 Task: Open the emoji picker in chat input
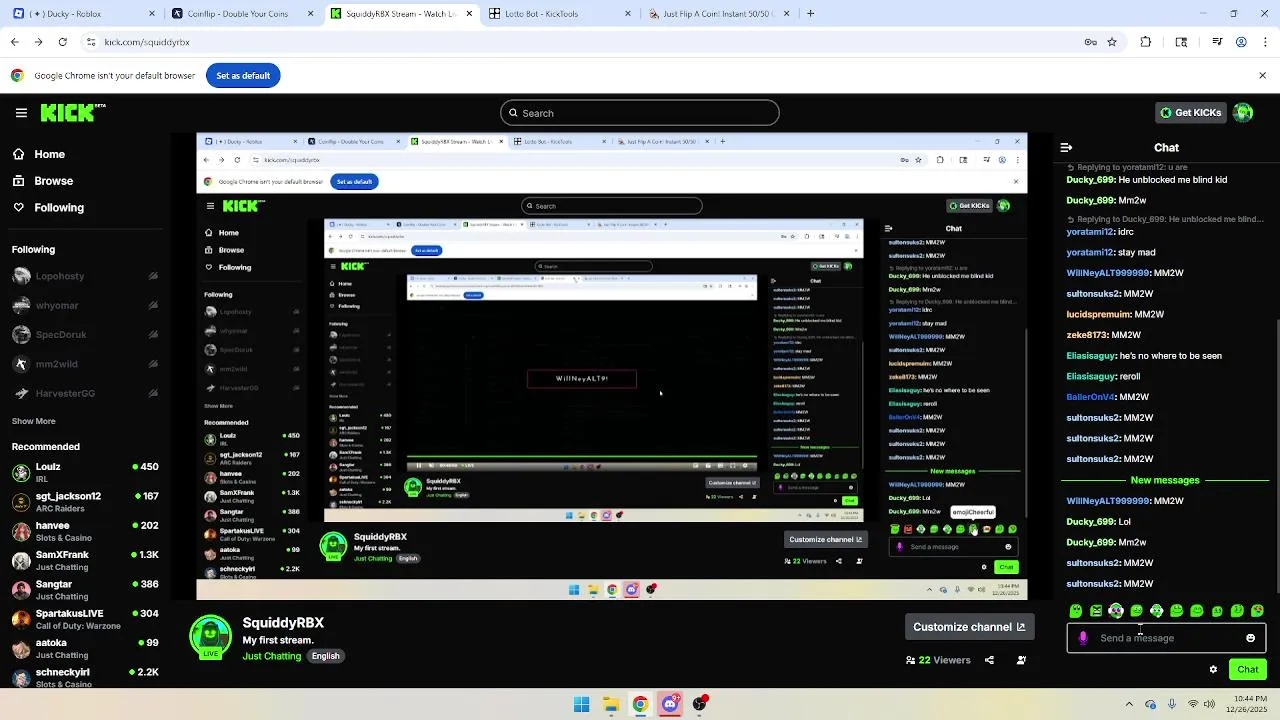point(1250,638)
